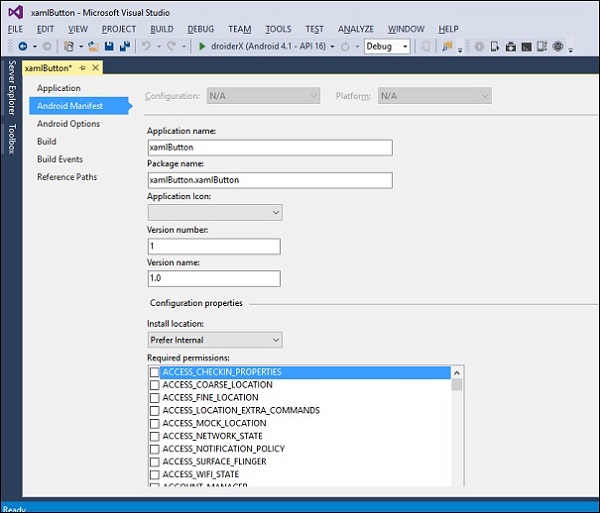Open the EDIT menu
Image resolution: width=600 pixels, height=513 pixels.
click(x=46, y=29)
